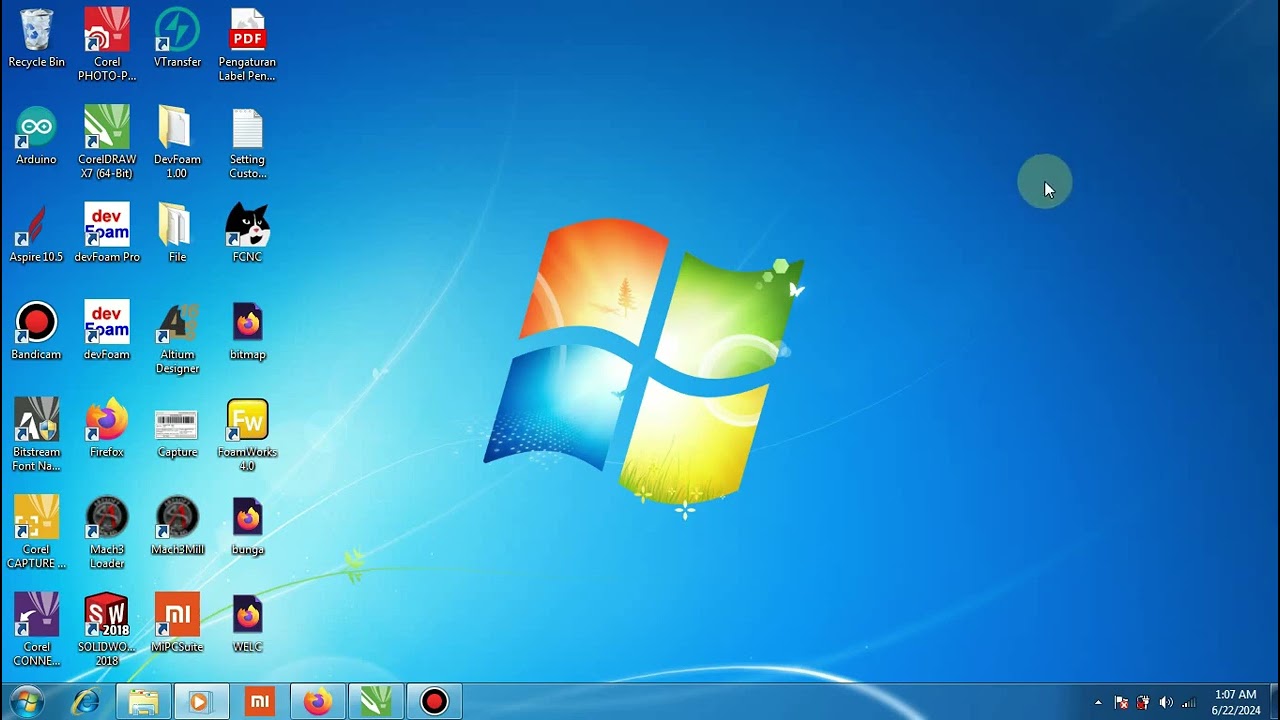Switch to Bandicam recorder in taskbar
The height and width of the screenshot is (720, 1280).
pyautogui.click(x=434, y=702)
